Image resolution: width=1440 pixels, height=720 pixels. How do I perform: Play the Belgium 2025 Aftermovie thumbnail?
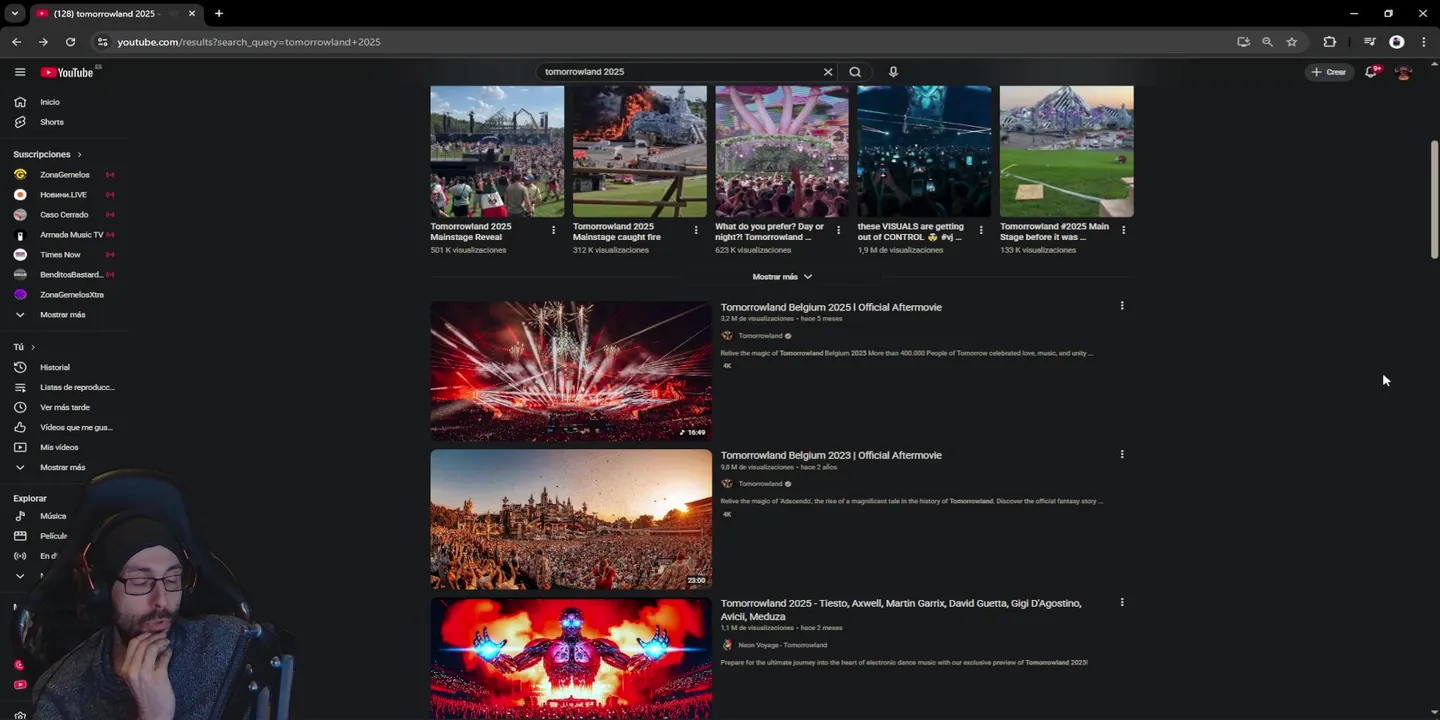[x=571, y=371]
